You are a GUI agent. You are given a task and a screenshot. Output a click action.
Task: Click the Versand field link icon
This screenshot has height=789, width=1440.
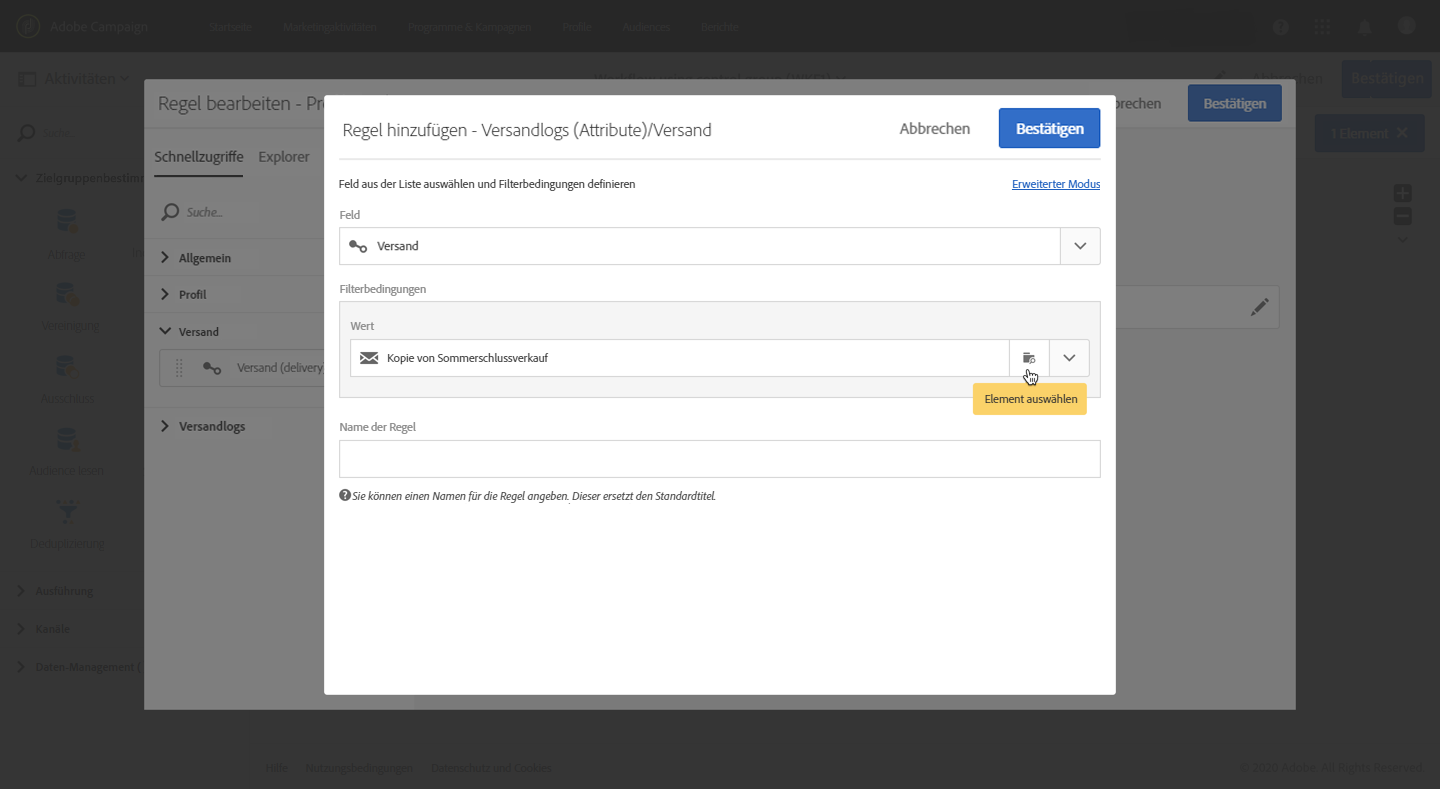click(358, 246)
